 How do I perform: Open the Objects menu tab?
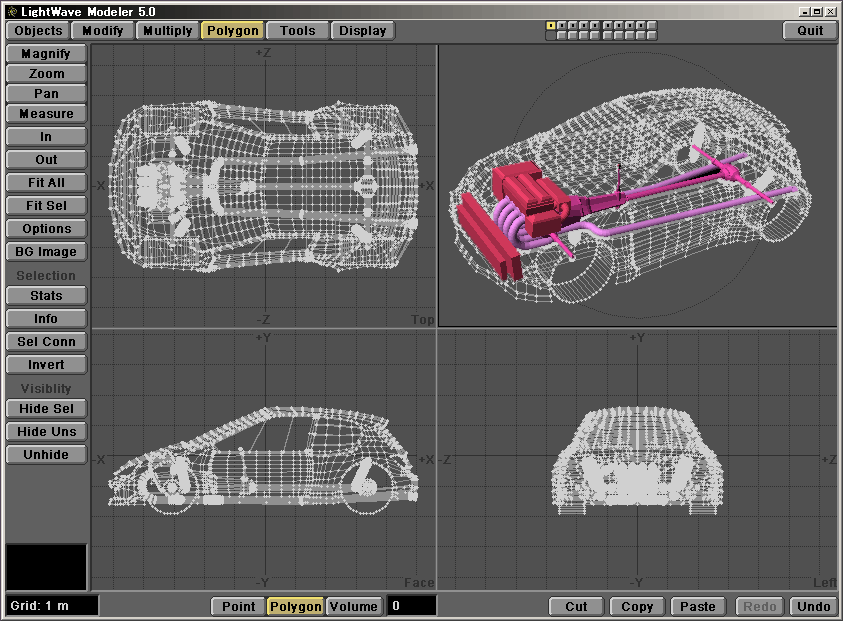pos(39,31)
